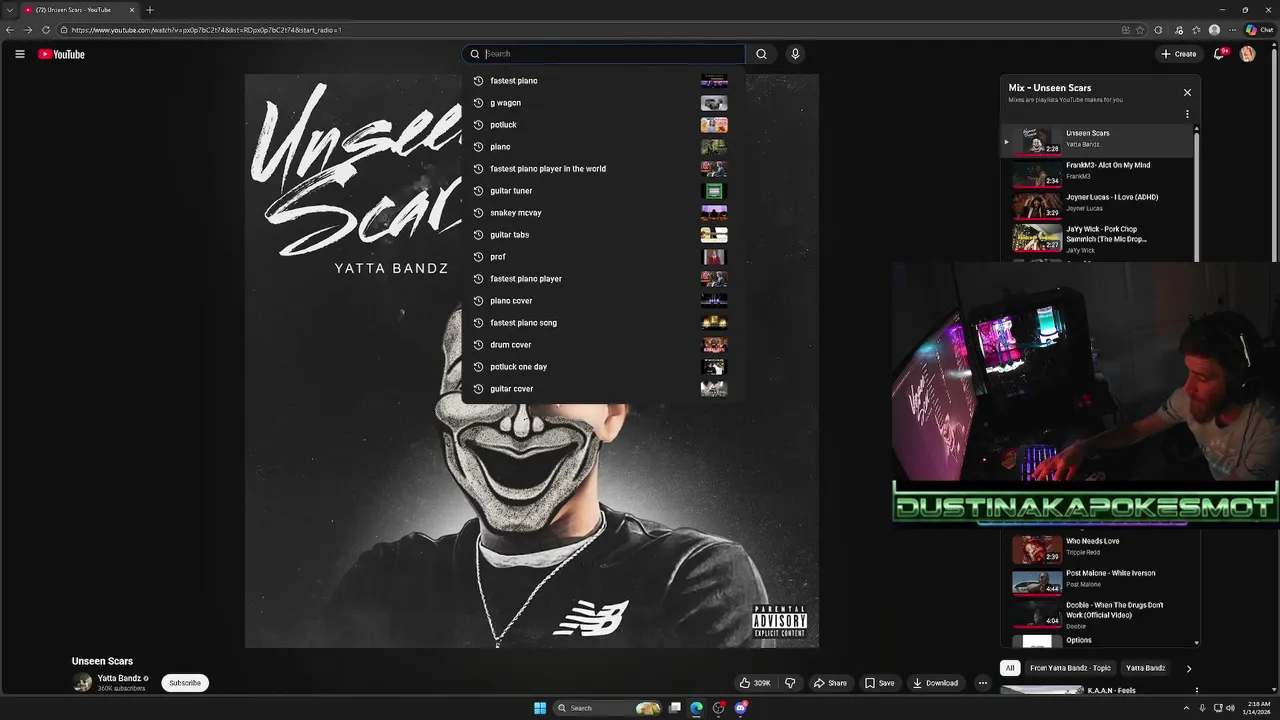Viewport: 1280px width, 720px height.
Task: Select the "snakey mcvay" suggestion
Action: point(601,213)
